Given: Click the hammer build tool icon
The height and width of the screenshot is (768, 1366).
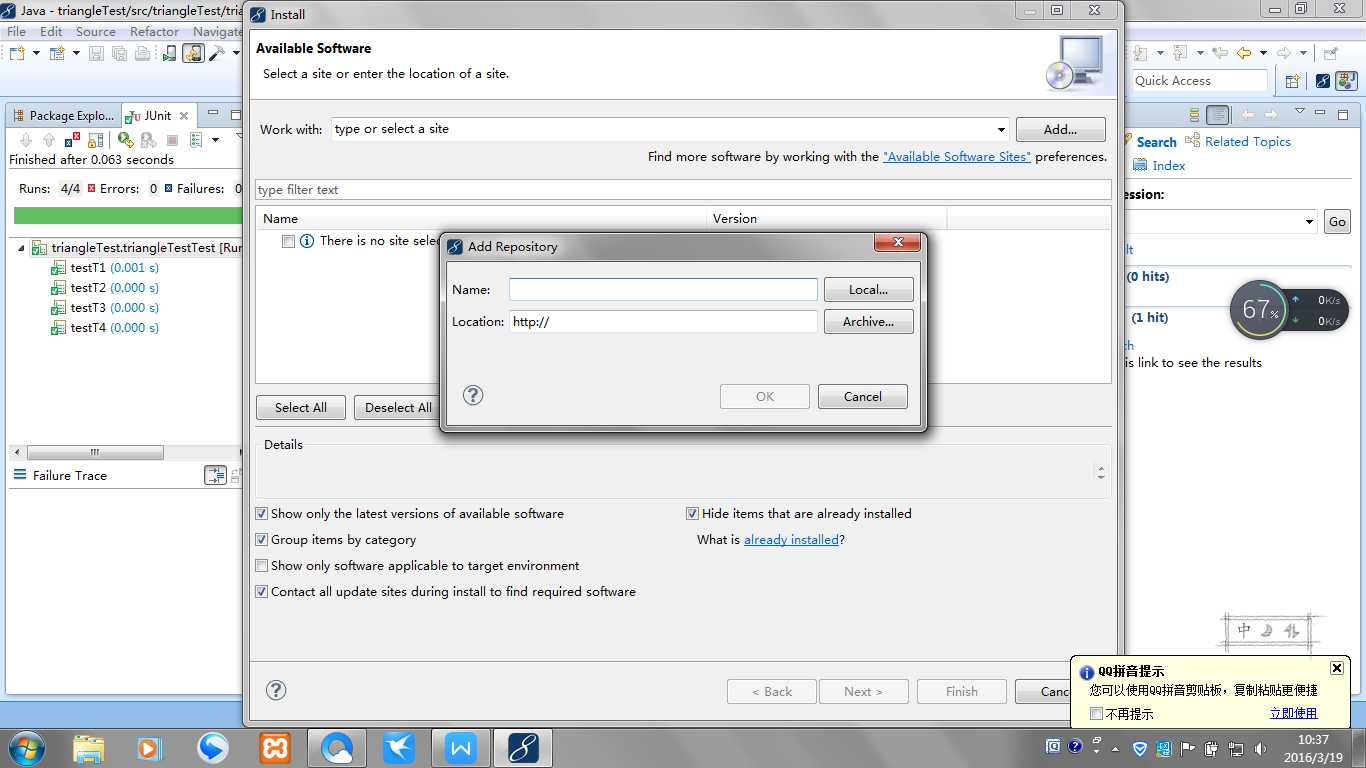Looking at the screenshot, I should click(x=216, y=53).
